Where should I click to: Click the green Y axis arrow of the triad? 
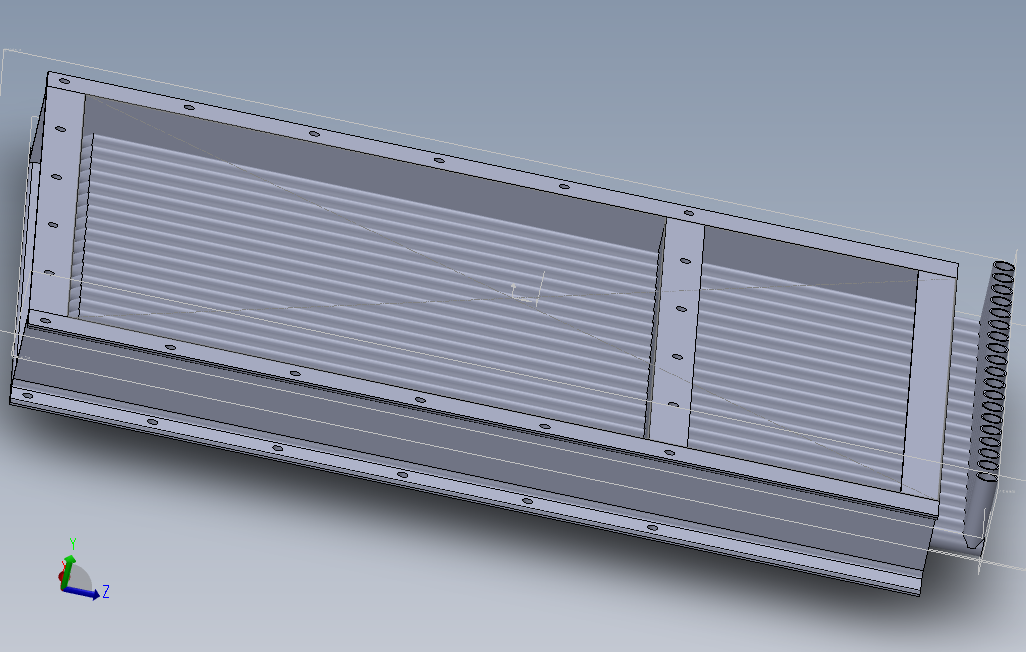click(x=67, y=570)
